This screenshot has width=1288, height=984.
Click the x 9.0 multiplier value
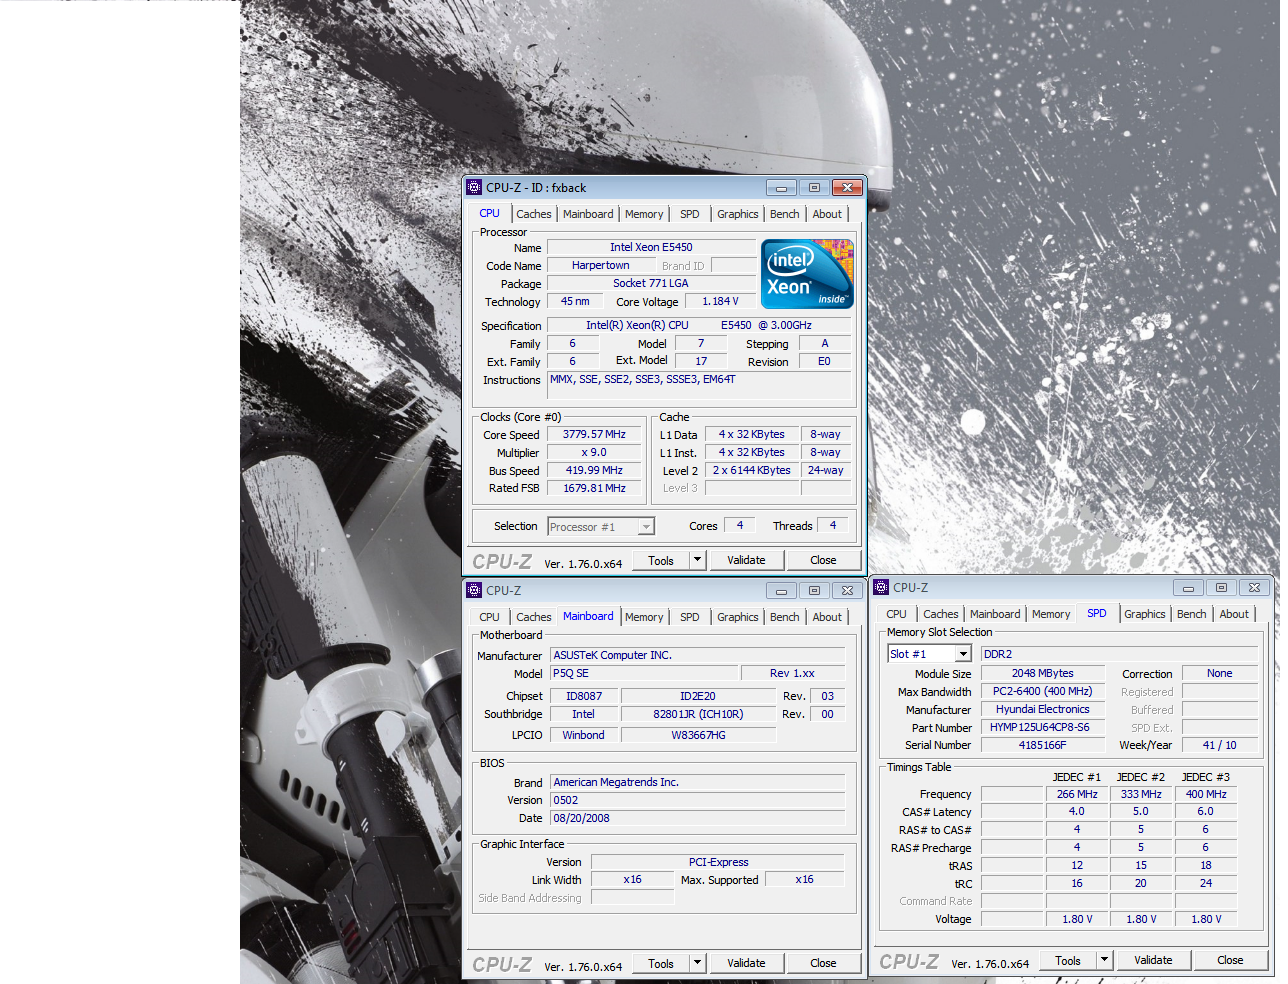click(x=594, y=452)
